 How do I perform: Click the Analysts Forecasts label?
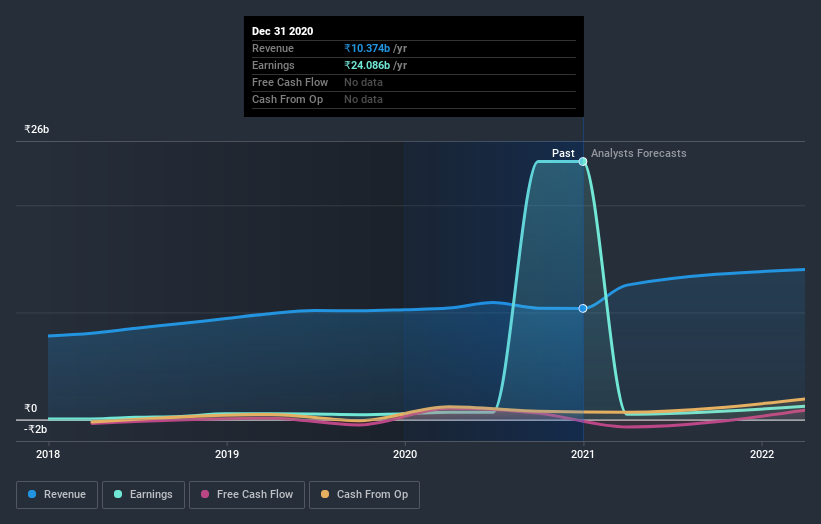638,153
